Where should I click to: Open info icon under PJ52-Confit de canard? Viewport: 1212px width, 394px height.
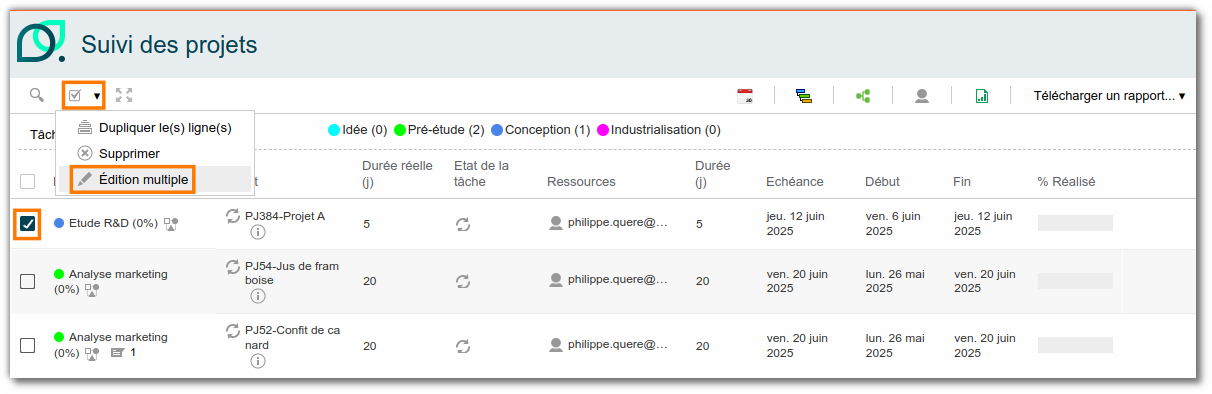(257, 361)
